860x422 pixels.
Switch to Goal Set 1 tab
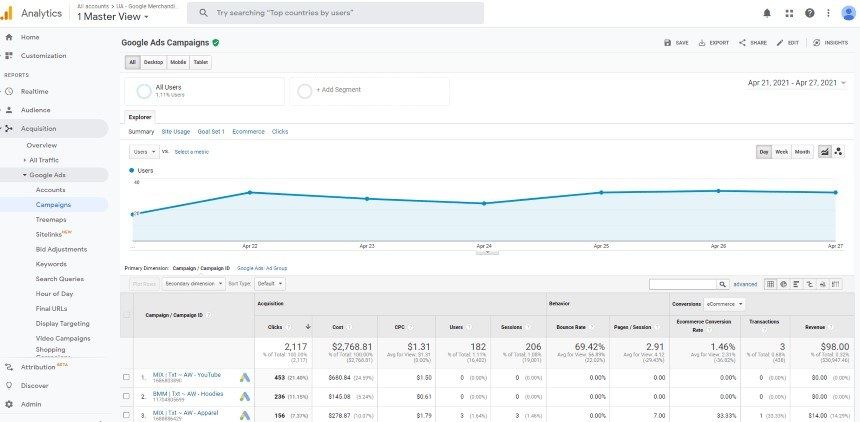[211, 132]
